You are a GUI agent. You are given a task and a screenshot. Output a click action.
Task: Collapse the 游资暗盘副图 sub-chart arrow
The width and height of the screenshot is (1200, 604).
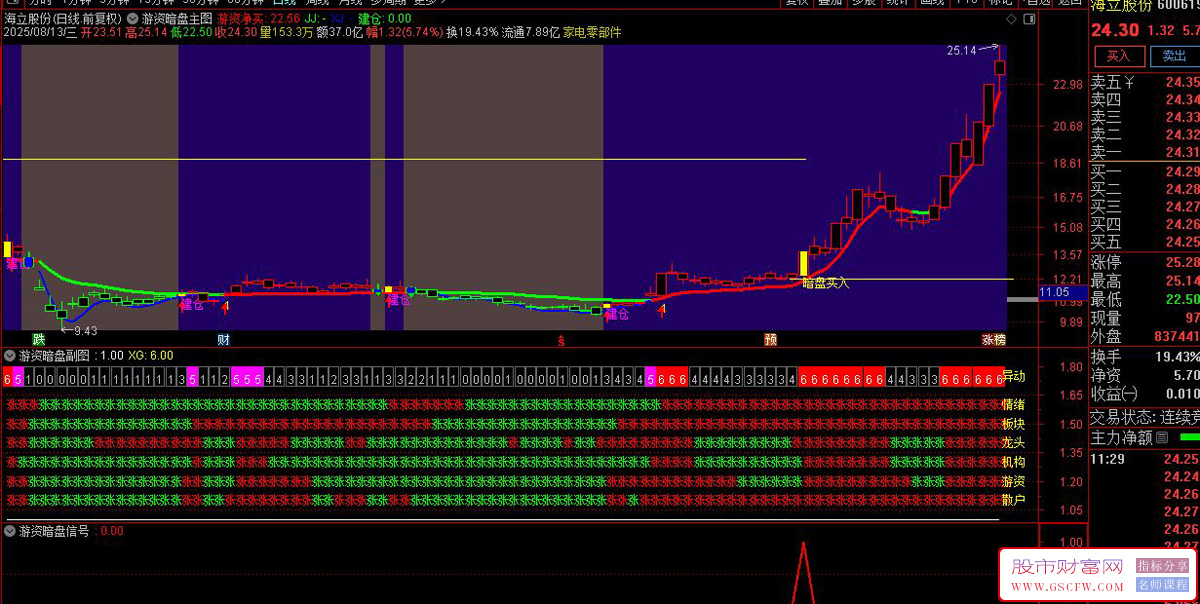(x=10, y=355)
